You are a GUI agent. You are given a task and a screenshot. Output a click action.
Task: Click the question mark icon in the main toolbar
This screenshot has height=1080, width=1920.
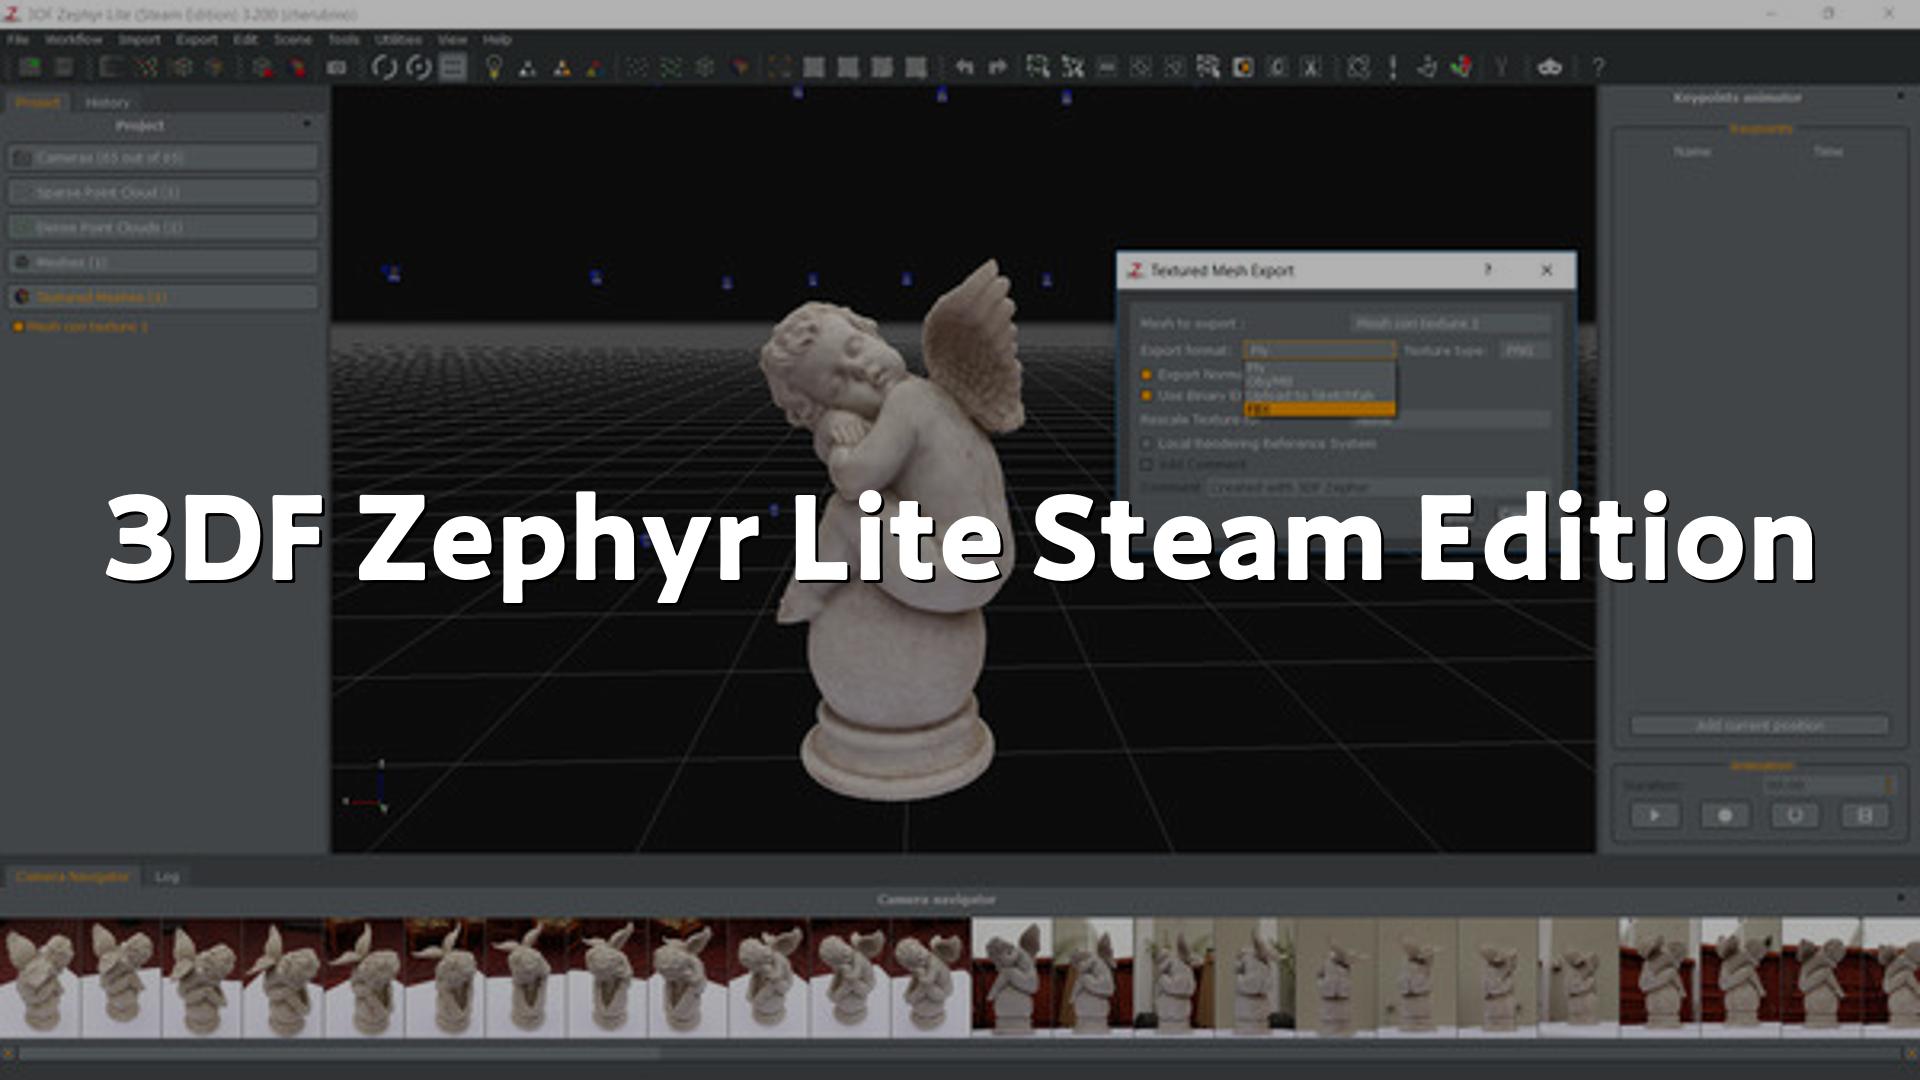[1598, 67]
